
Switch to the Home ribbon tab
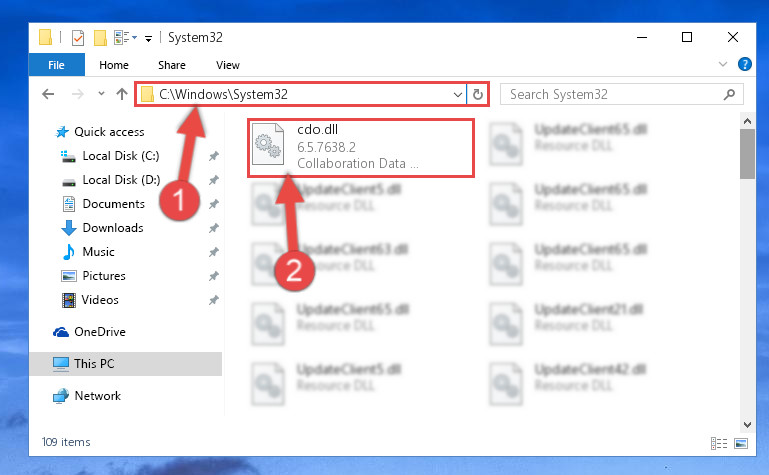click(113, 65)
